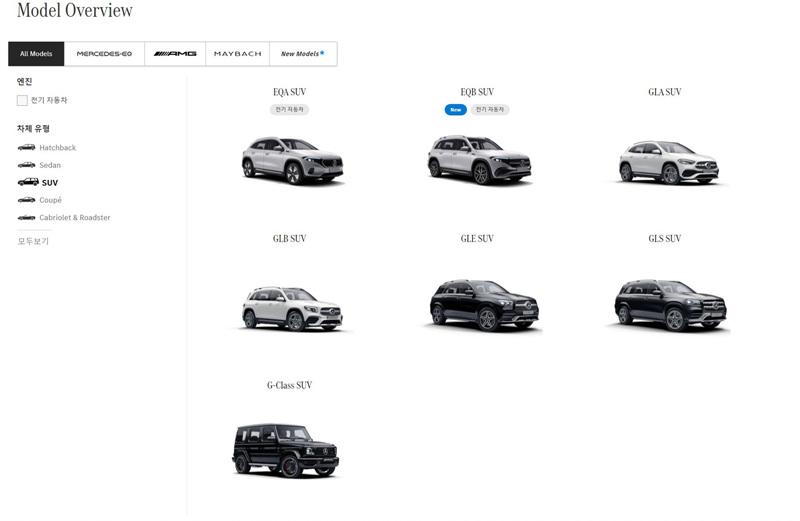This screenshot has height=521, width=800.
Task: Filter by Coupé label
Action: point(51,200)
